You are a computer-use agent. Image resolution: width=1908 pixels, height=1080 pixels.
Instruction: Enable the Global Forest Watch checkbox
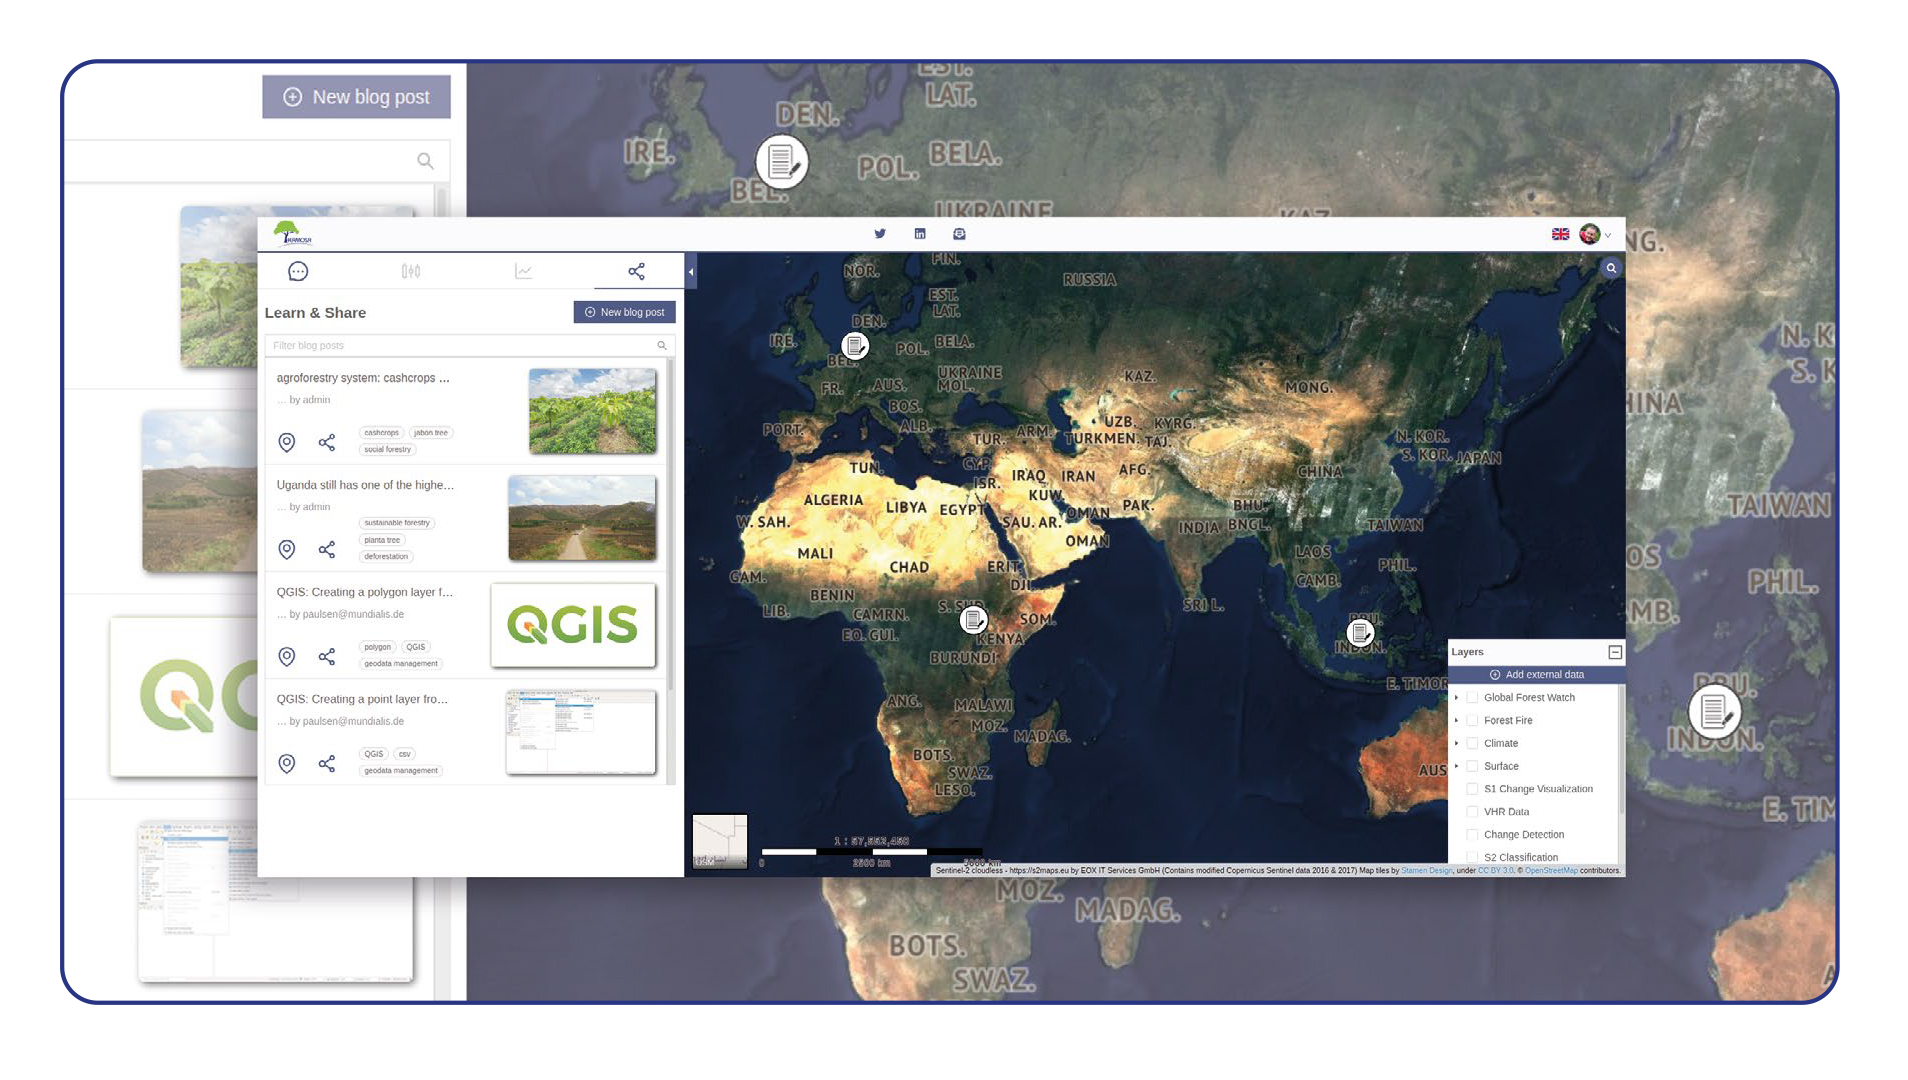click(x=1472, y=698)
